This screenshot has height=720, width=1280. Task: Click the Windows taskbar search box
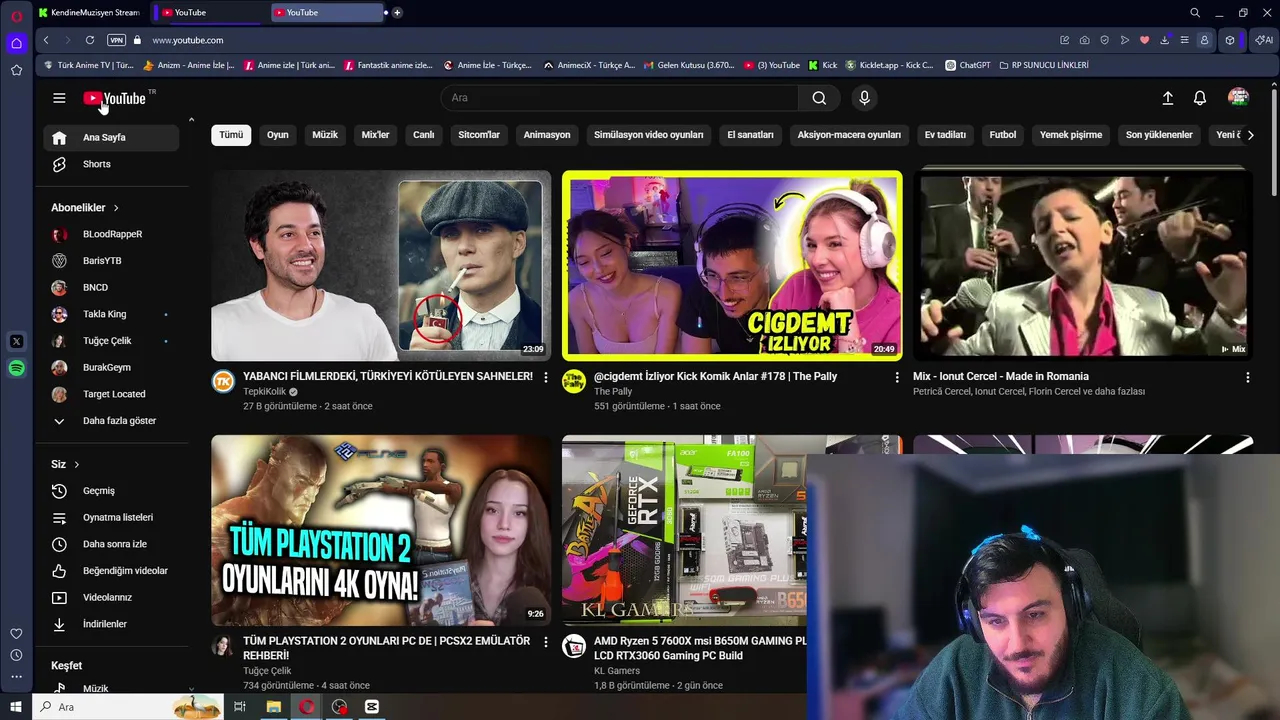point(129,707)
